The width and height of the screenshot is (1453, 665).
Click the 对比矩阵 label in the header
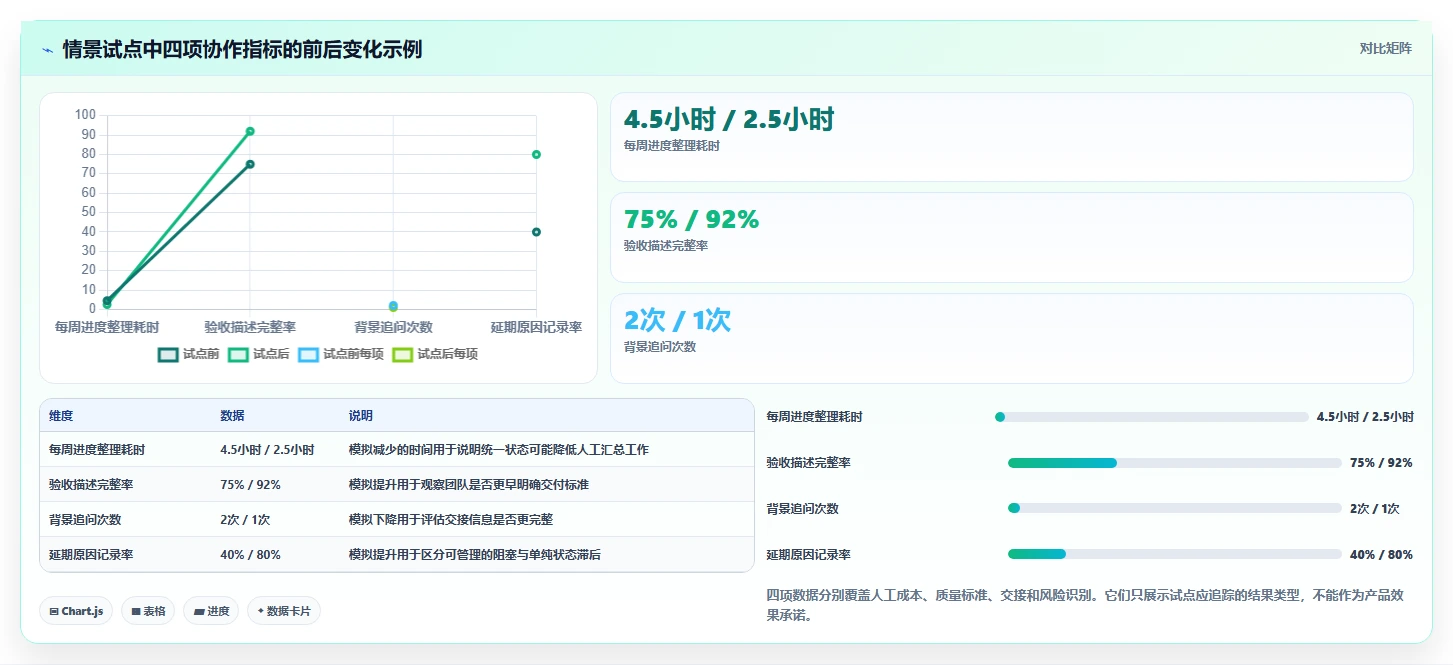[x=1385, y=49]
